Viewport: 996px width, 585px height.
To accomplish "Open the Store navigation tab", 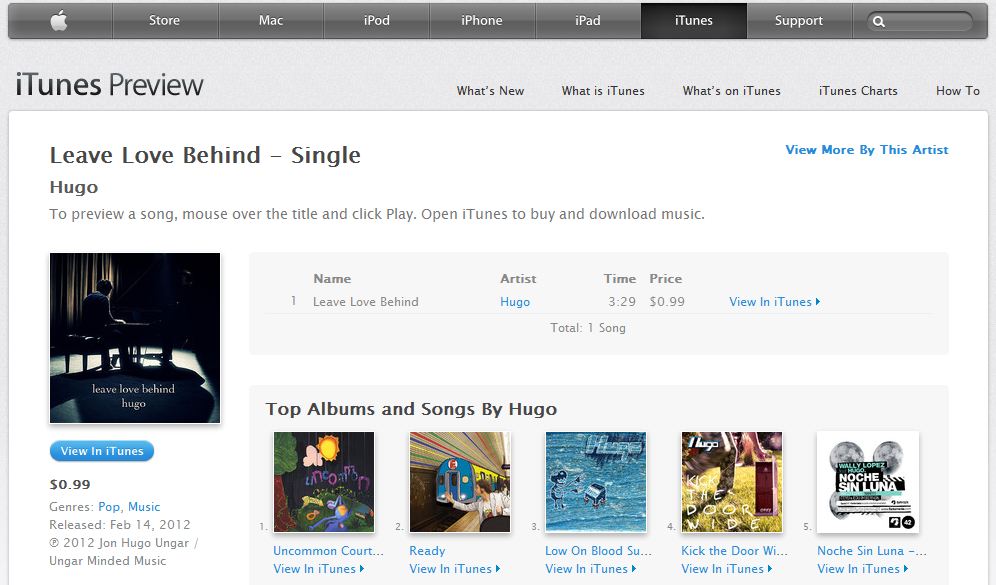I will [165, 20].
